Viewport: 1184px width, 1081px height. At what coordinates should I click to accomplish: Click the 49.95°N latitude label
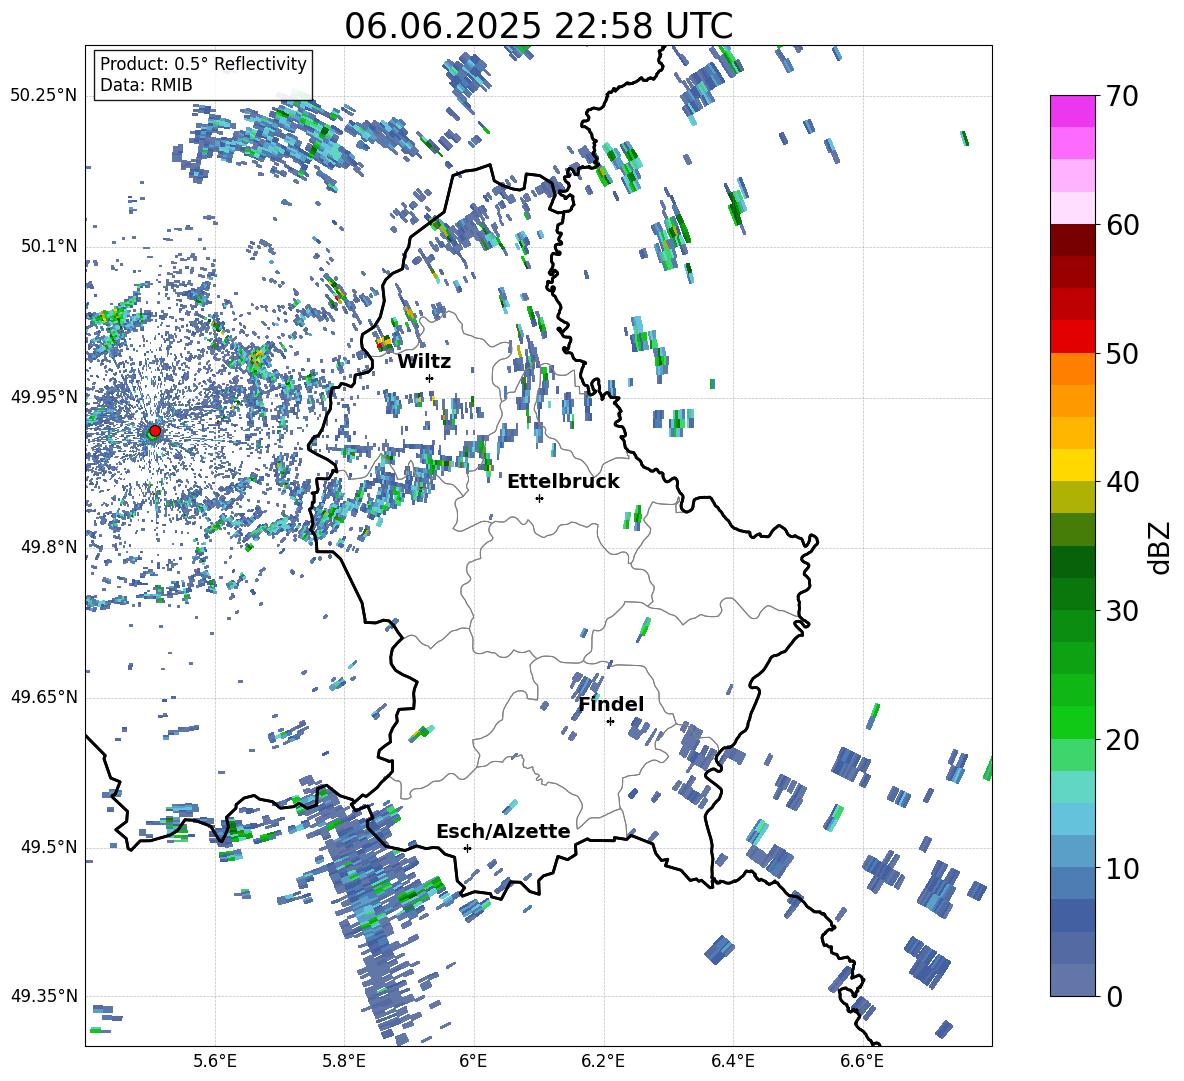pyautogui.click(x=44, y=396)
